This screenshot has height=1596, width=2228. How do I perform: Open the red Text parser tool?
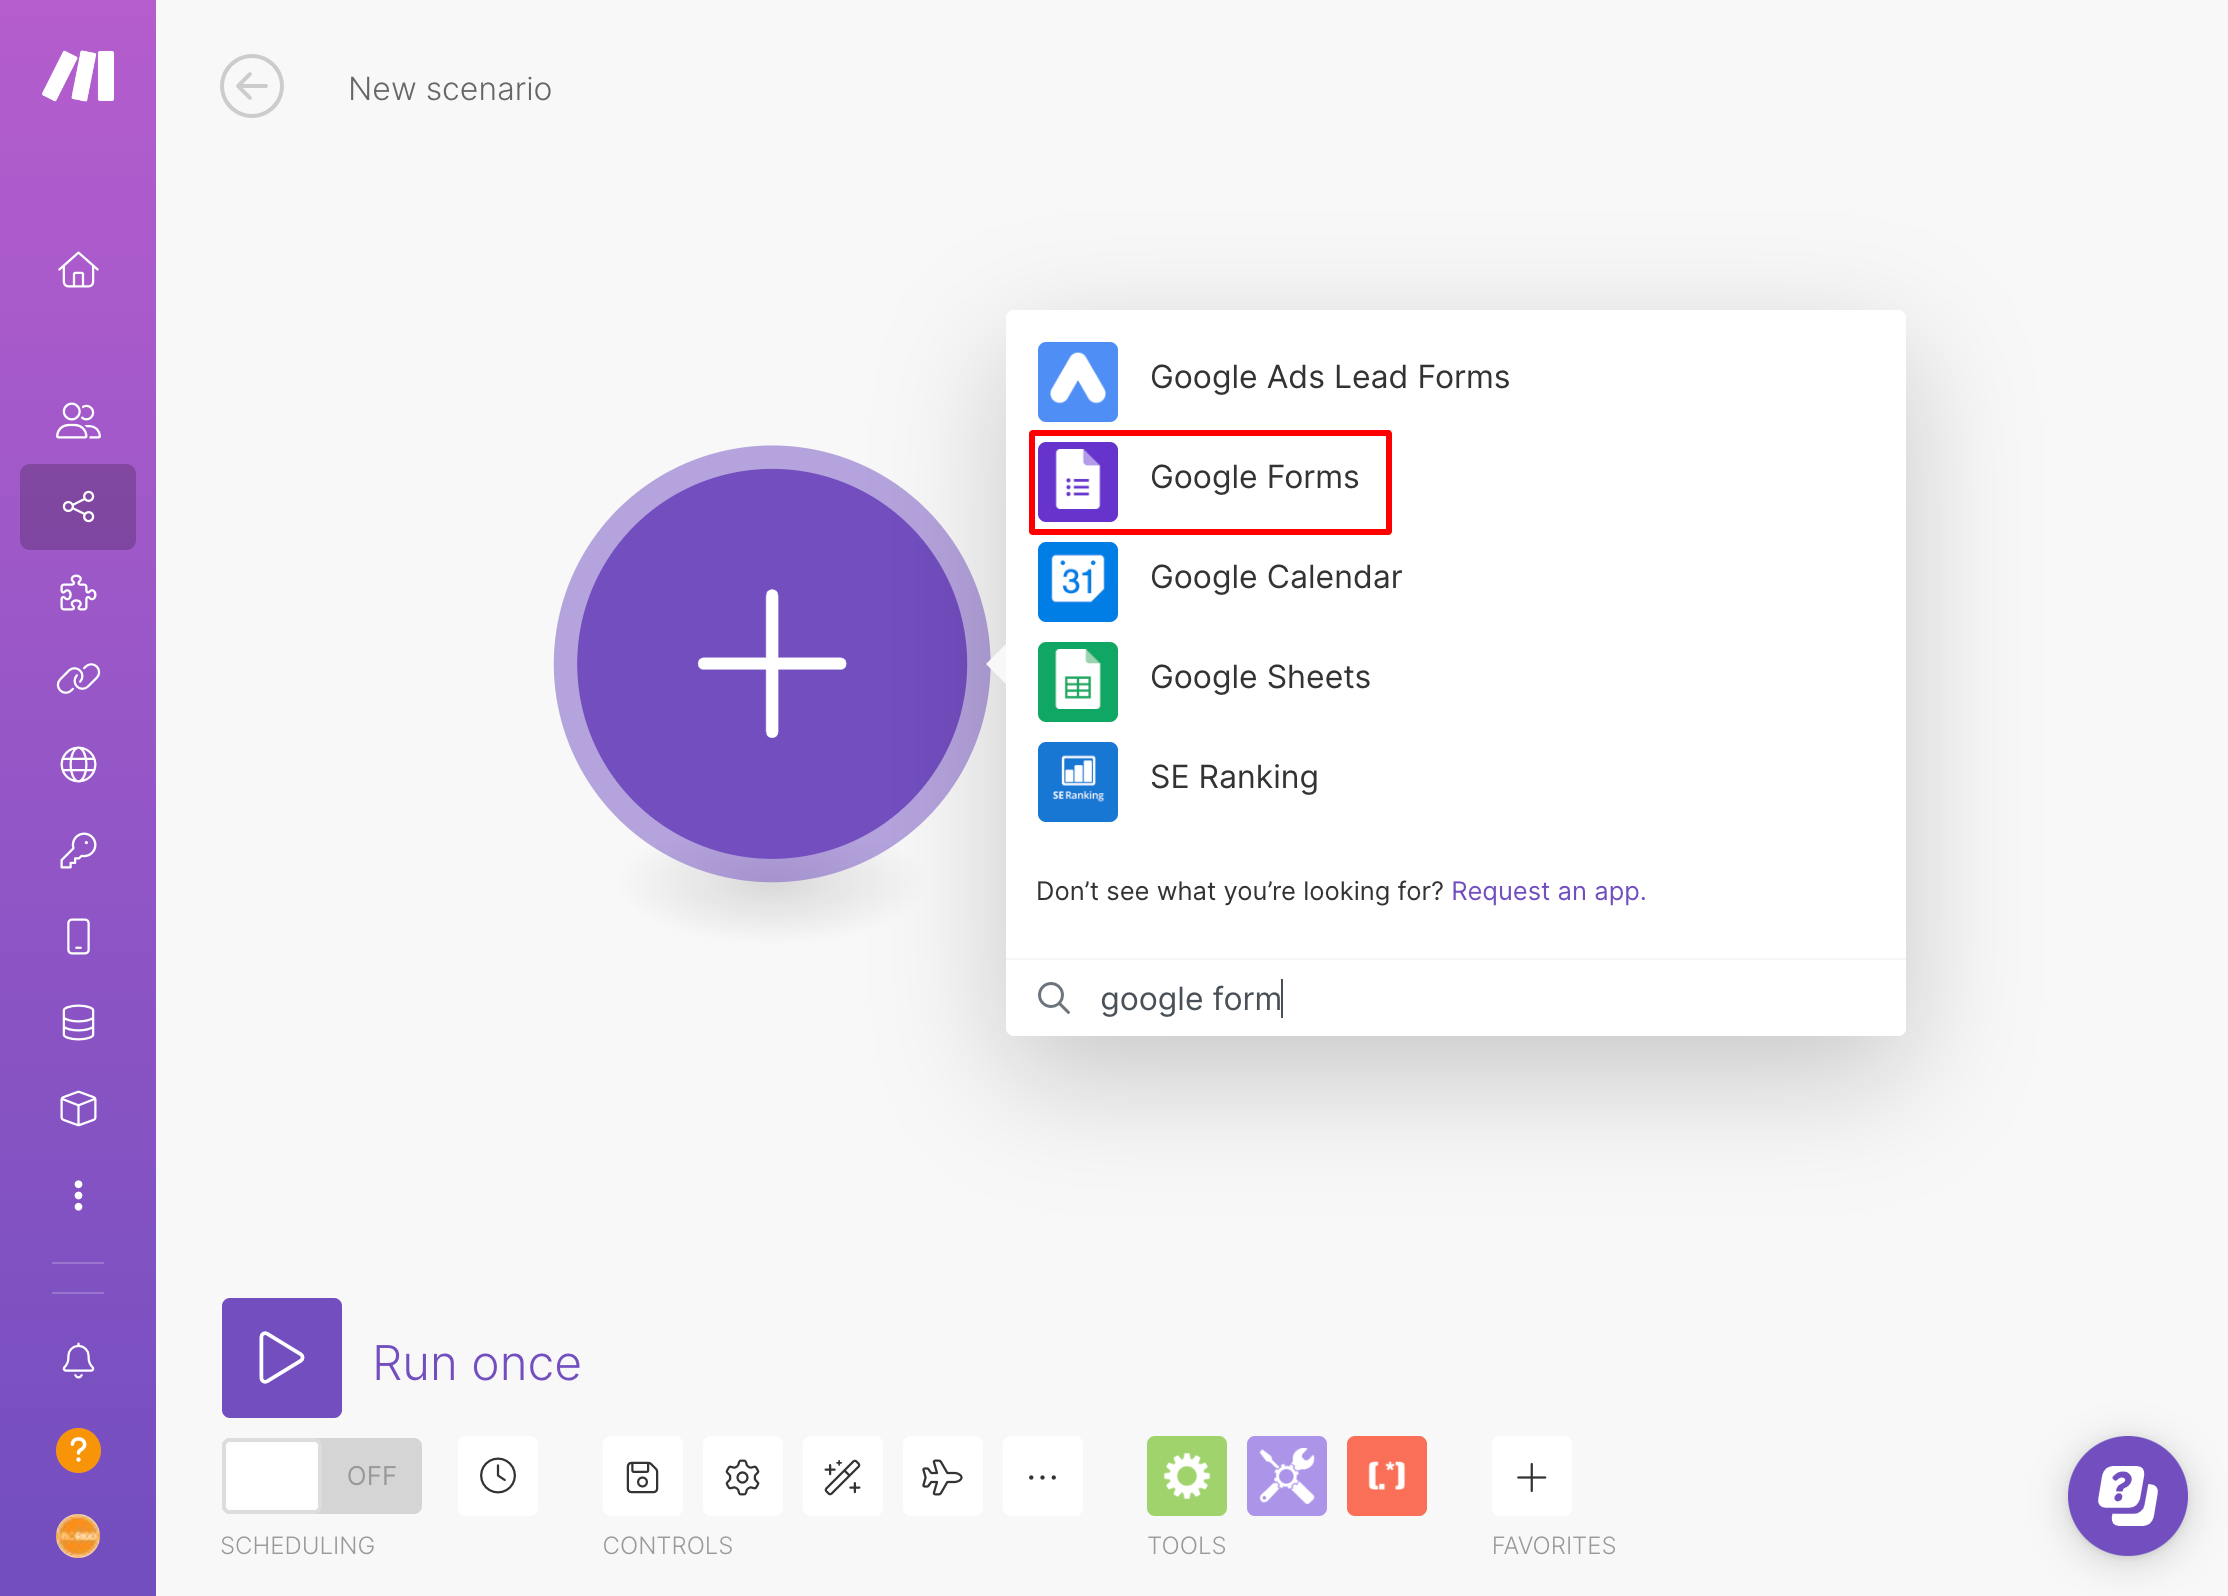tap(1387, 1476)
